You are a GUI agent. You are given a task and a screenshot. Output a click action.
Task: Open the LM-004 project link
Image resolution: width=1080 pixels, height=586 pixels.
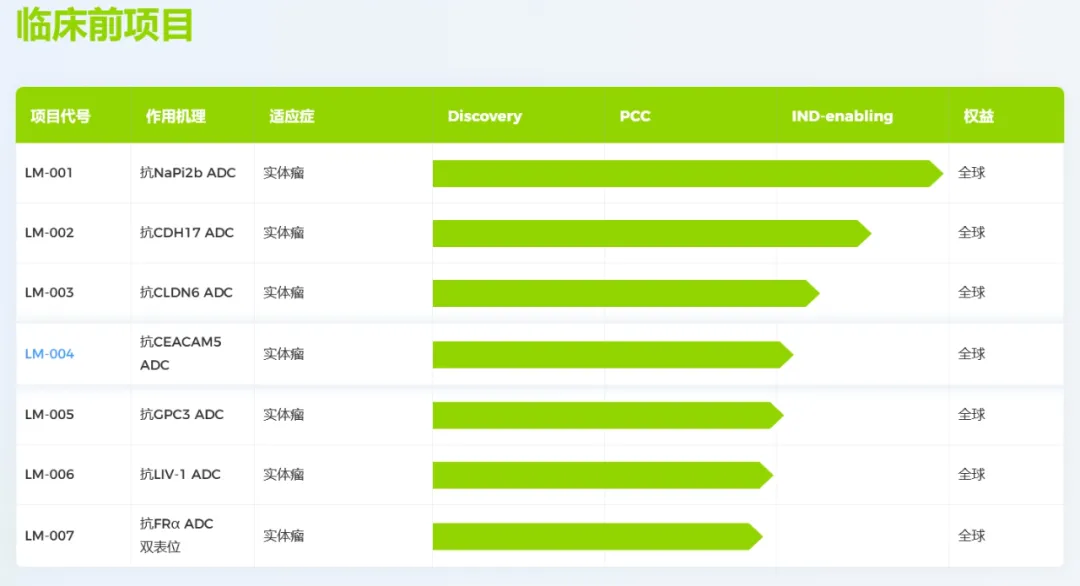pyautogui.click(x=49, y=354)
